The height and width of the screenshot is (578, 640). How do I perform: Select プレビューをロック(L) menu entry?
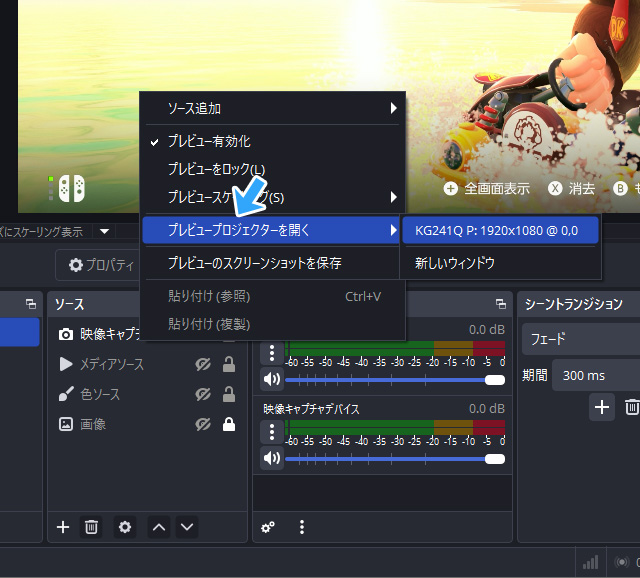(272, 169)
